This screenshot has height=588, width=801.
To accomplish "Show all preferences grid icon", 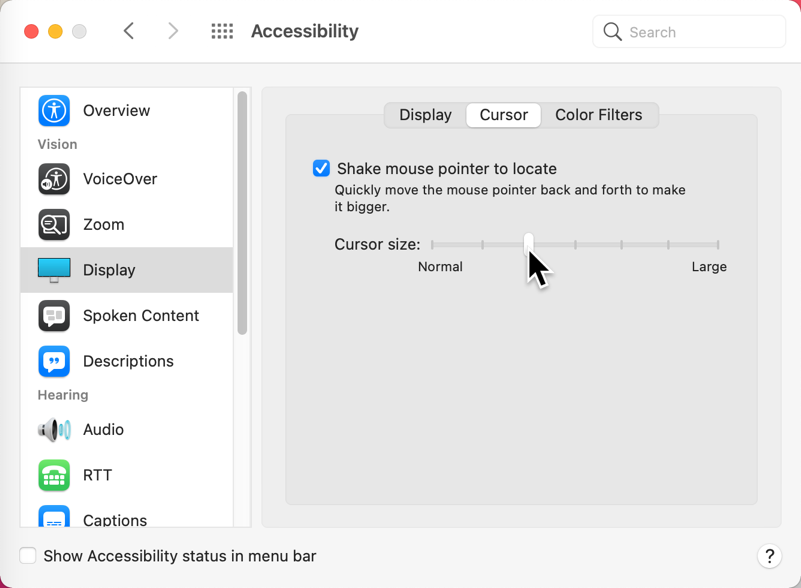I will tap(222, 32).
